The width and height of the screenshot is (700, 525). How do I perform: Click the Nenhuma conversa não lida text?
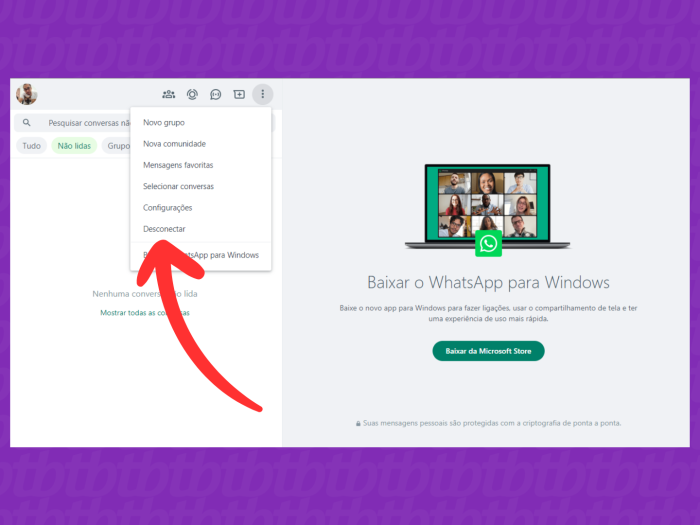tap(145, 294)
